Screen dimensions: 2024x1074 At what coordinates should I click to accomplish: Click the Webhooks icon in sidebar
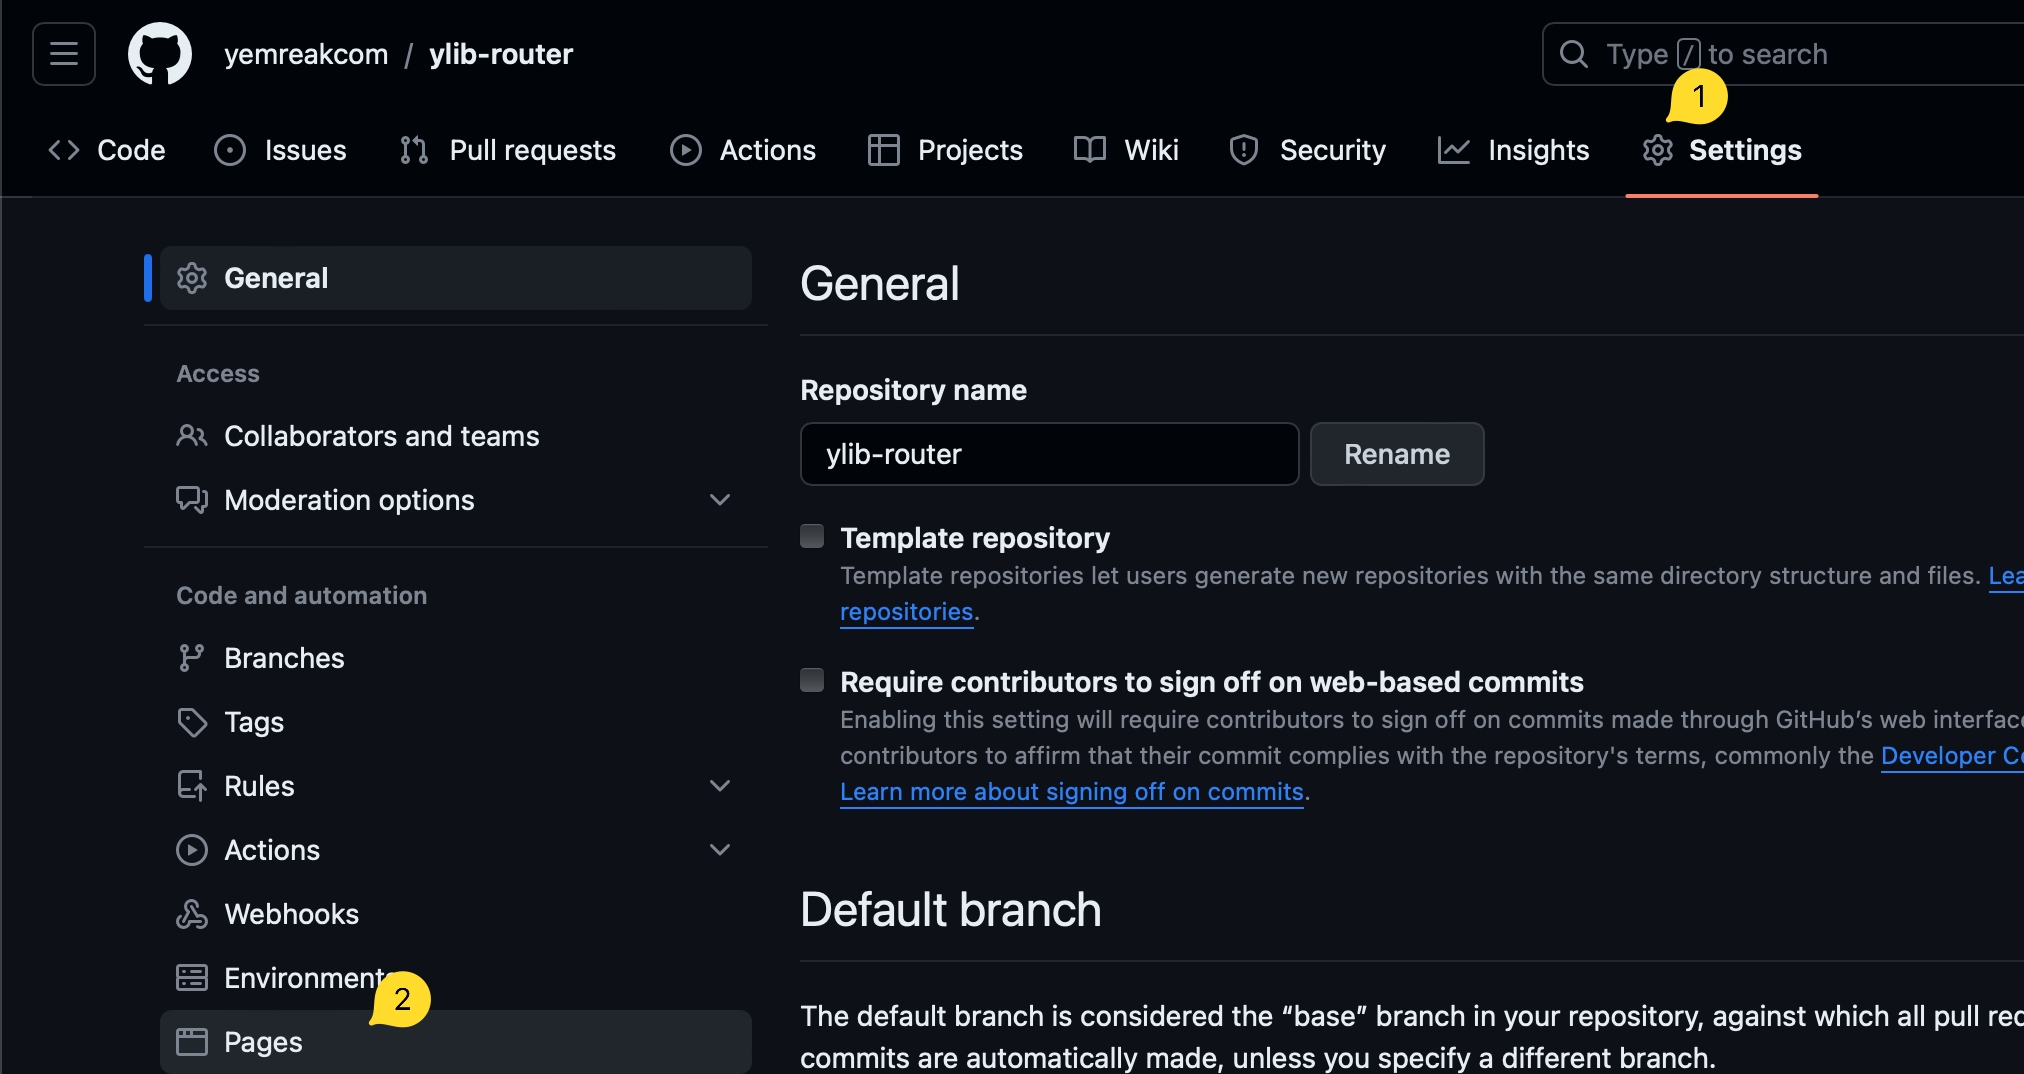(191, 914)
